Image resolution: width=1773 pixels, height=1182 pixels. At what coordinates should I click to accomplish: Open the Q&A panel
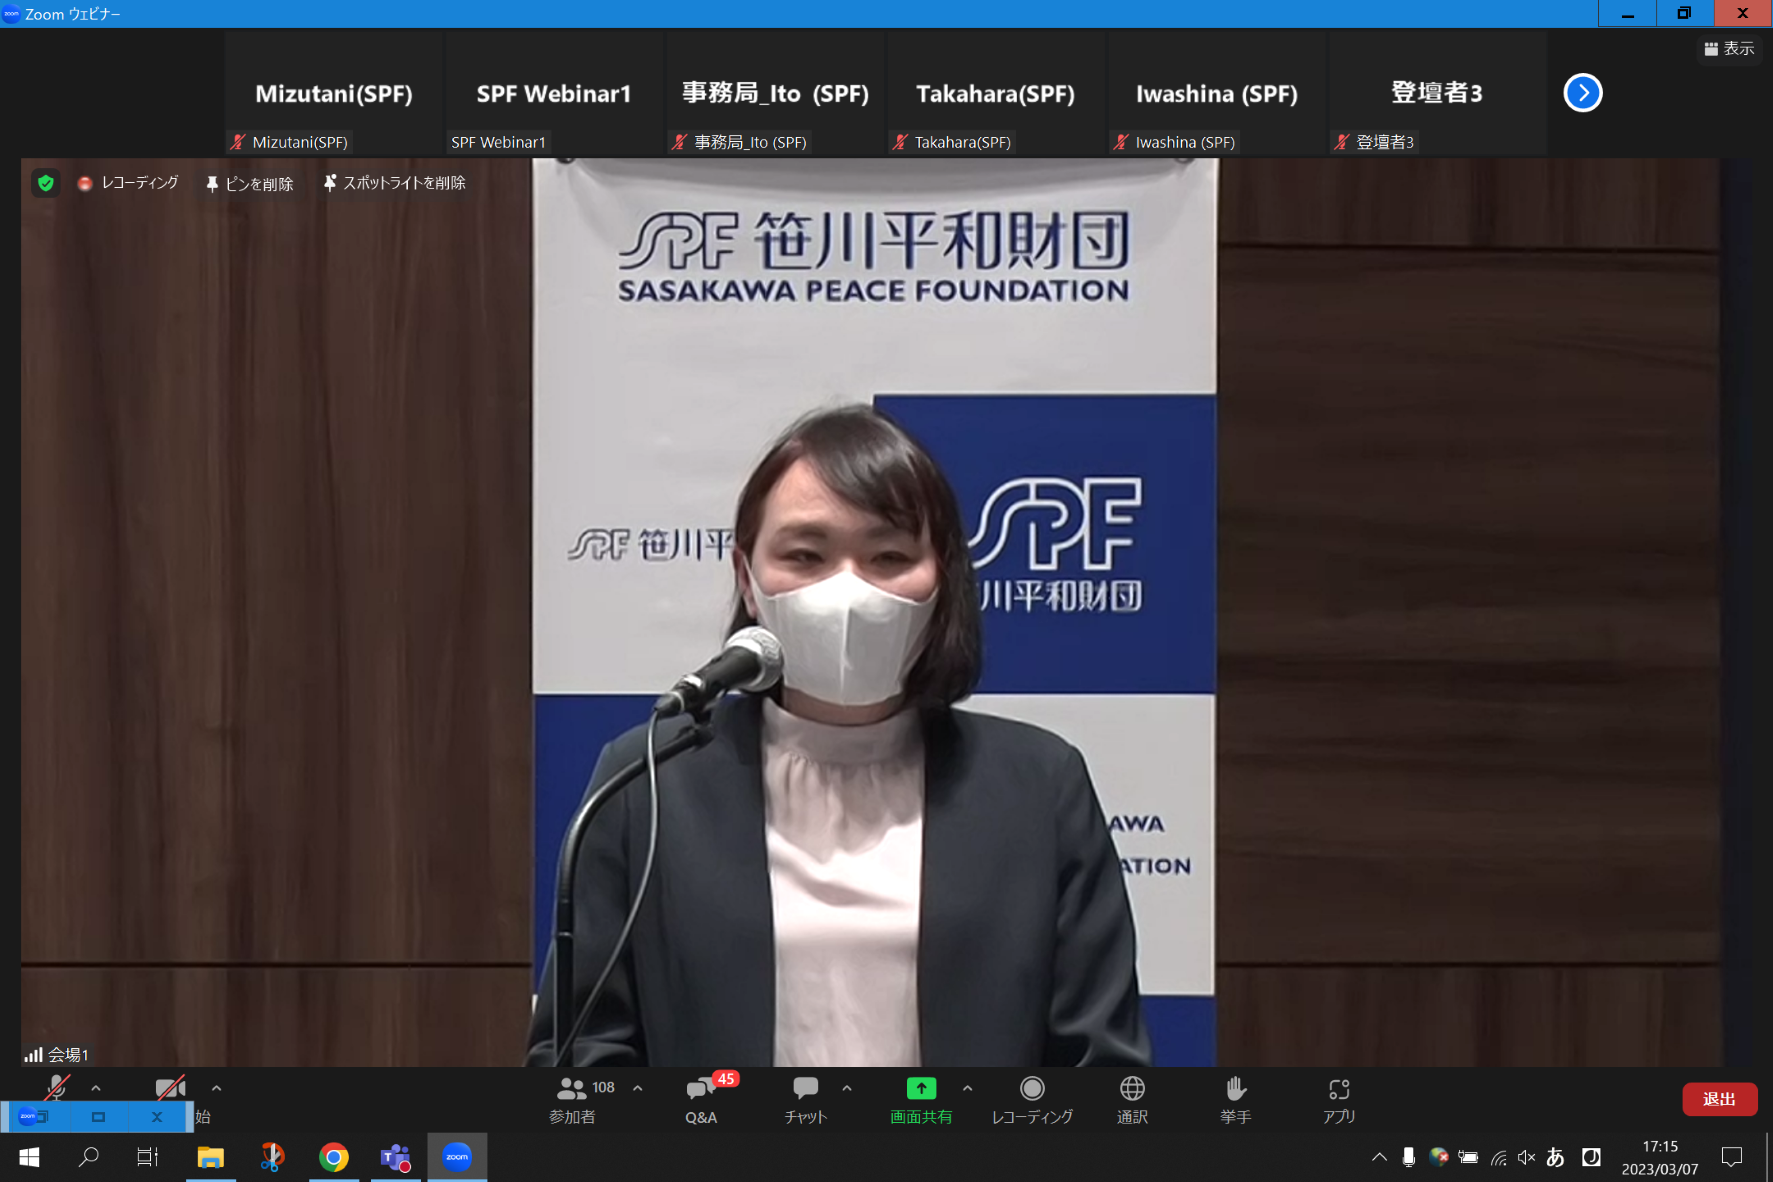[701, 1100]
